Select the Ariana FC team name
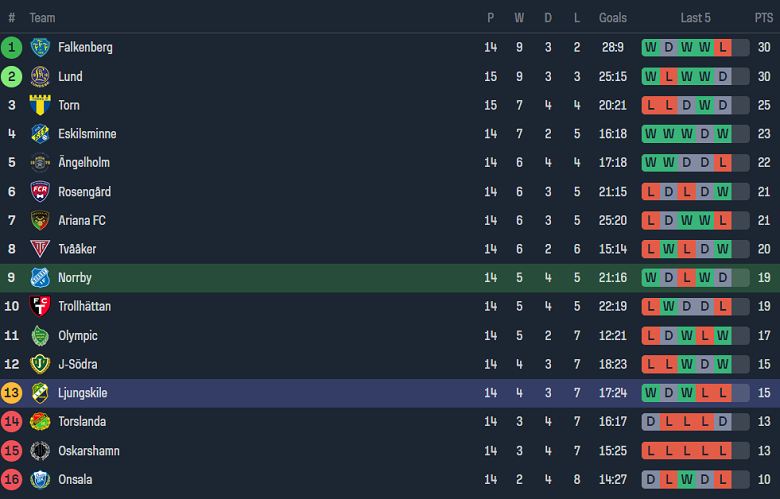Screen dimensions: 780x499 [x=82, y=220]
